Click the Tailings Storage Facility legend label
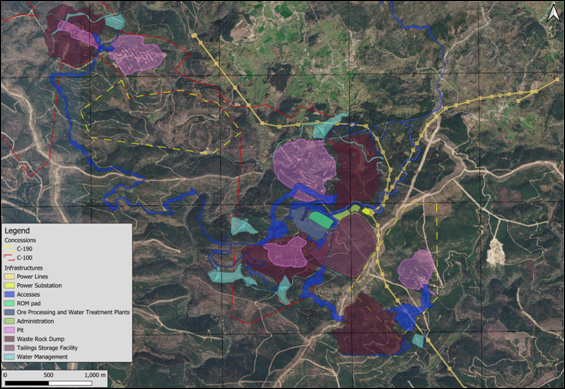565x389 pixels. (x=47, y=348)
